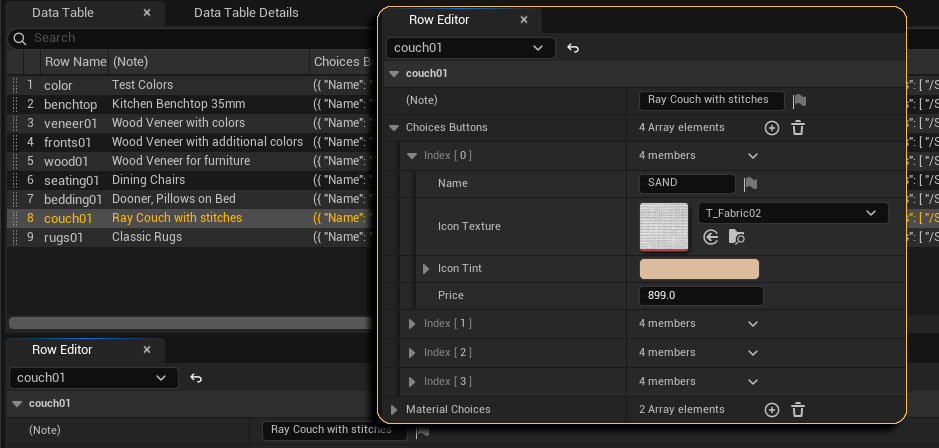Viewport: 939px width, 448px height.
Task: Open the Icon Tint color swatch
Action: coord(699,269)
